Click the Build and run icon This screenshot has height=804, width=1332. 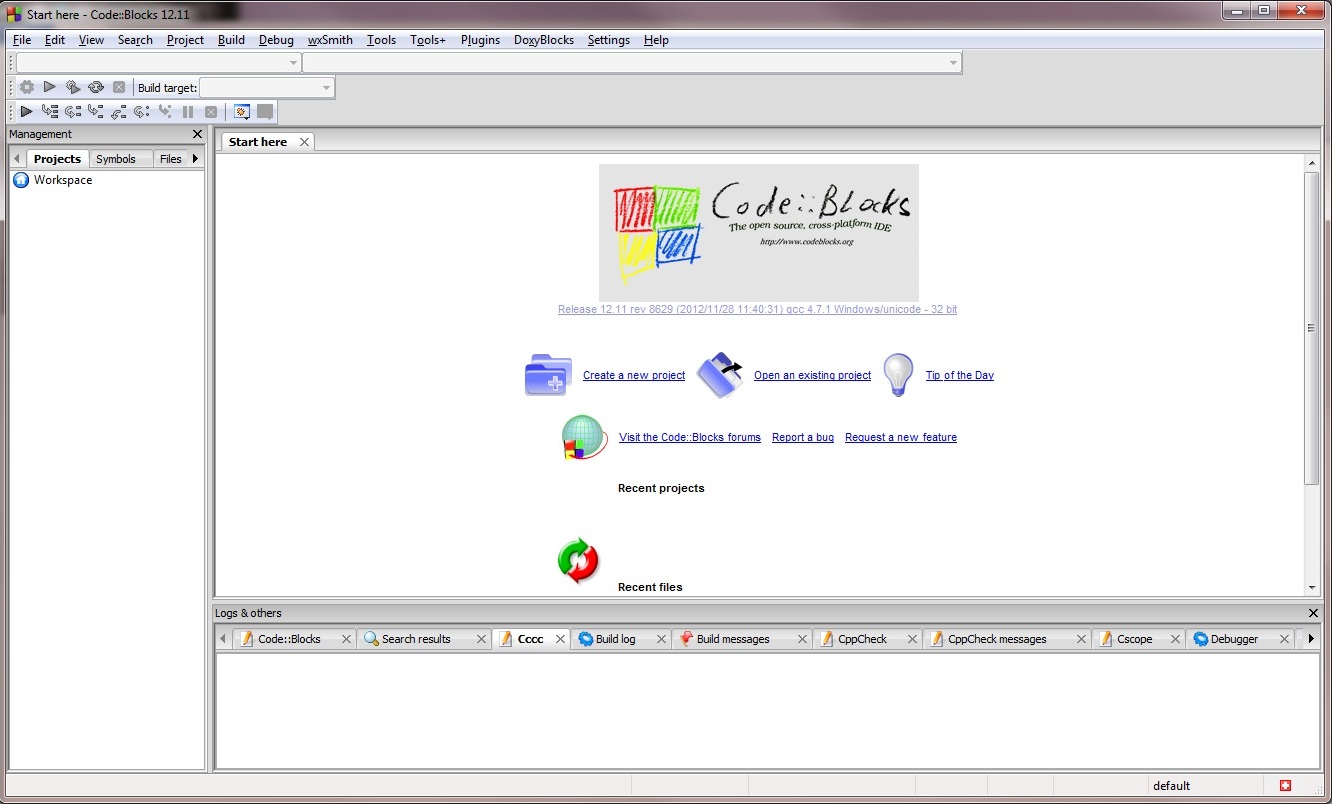pyautogui.click(x=73, y=88)
